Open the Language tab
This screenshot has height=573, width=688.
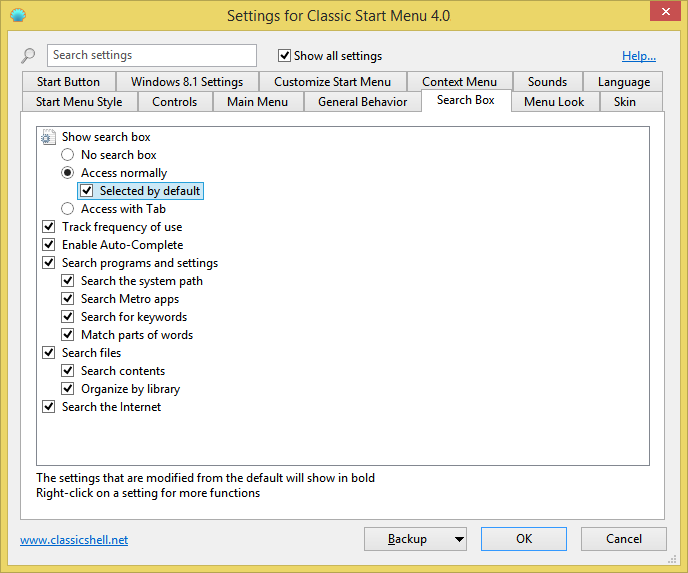(624, 82)
